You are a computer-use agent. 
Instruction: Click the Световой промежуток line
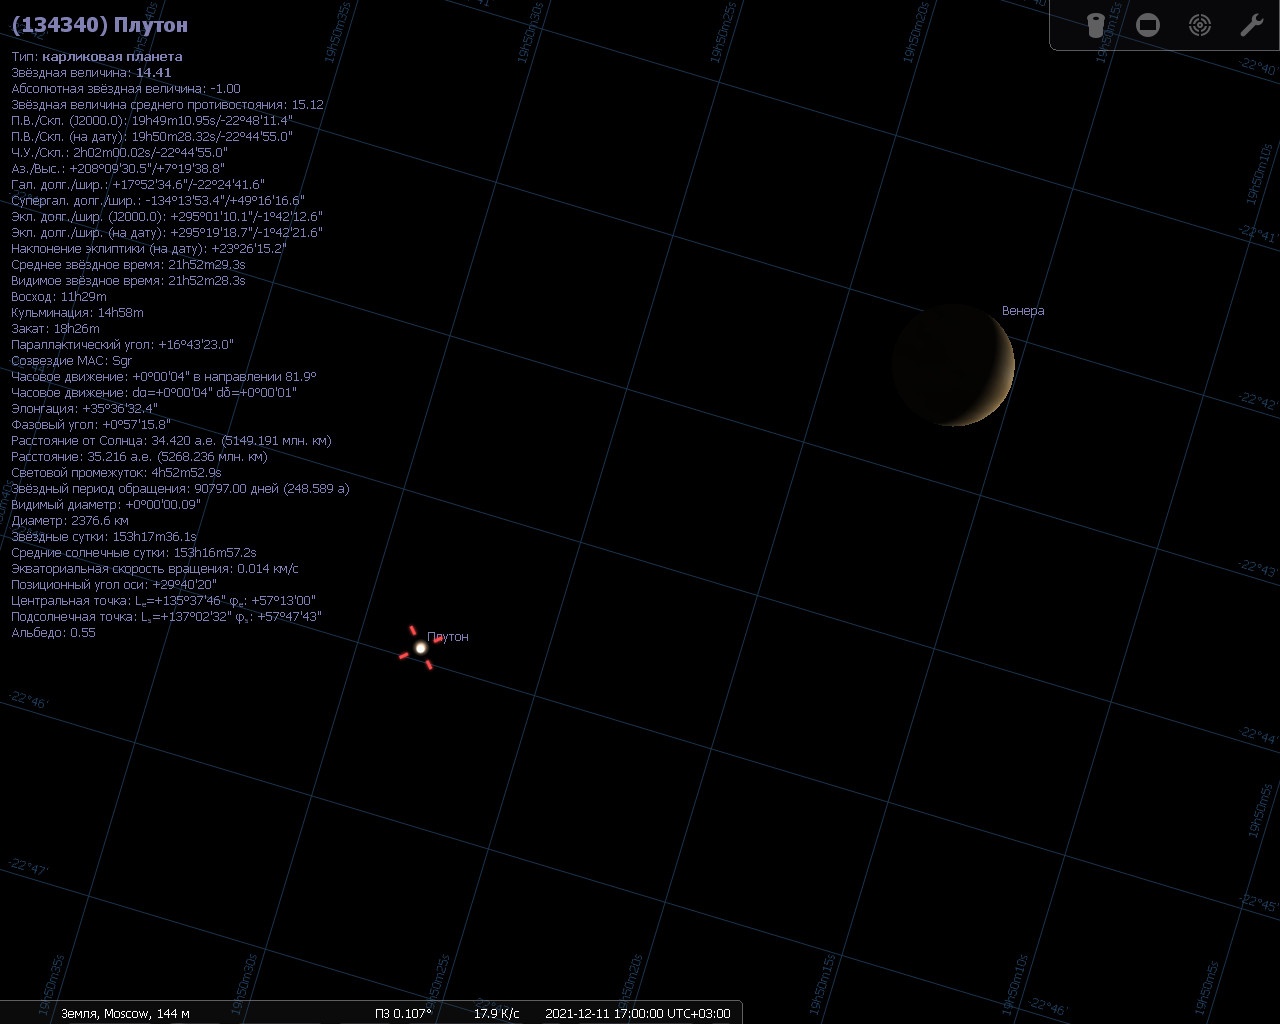pyautogui.click(x=116, y=473)
